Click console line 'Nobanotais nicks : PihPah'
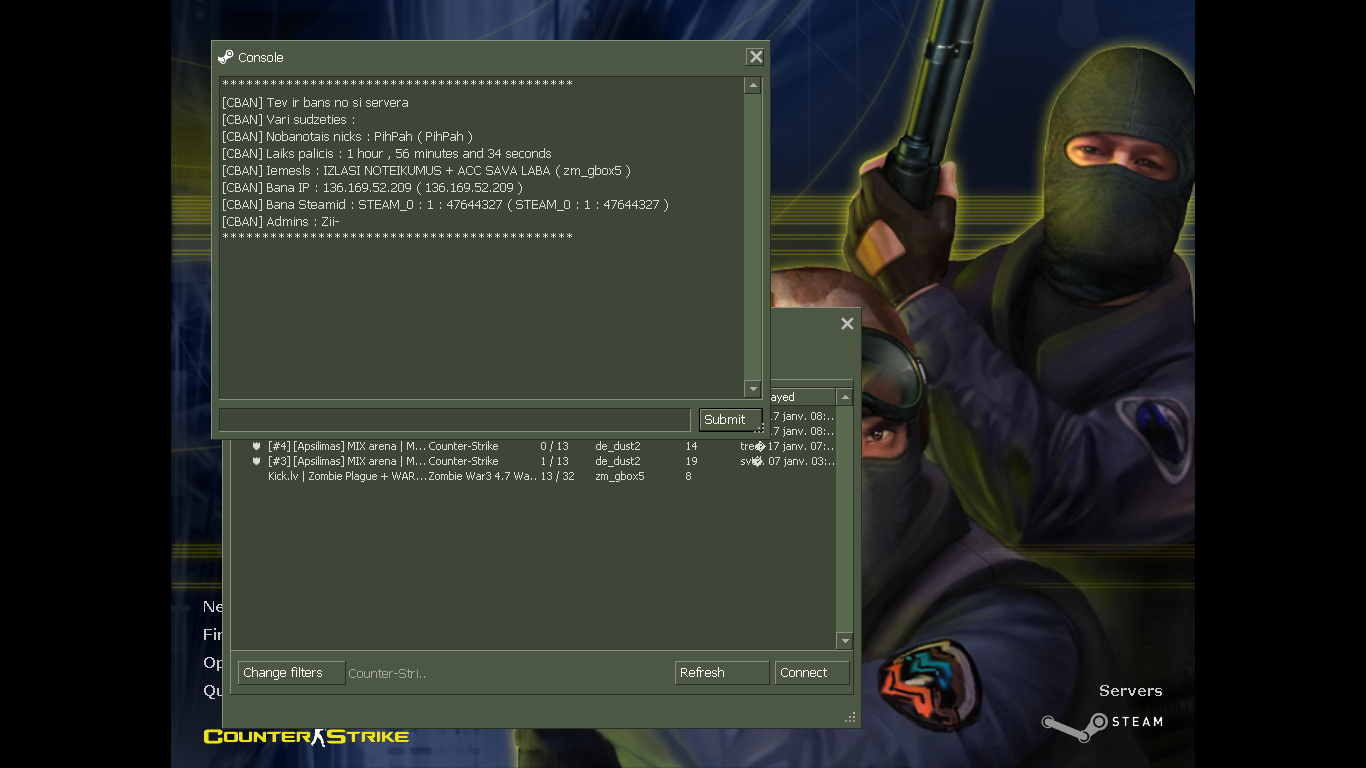Screen dimensions: 1366x768 coord(347,136)
